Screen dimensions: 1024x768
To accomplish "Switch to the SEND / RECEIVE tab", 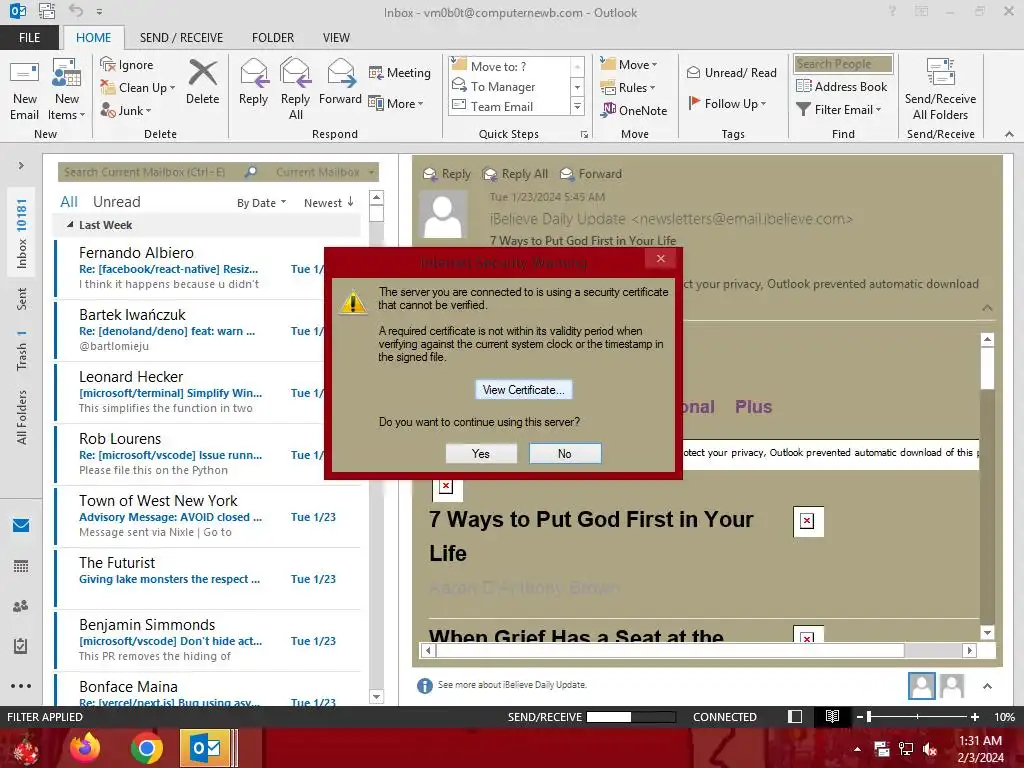I will click(x=181, y=38).
